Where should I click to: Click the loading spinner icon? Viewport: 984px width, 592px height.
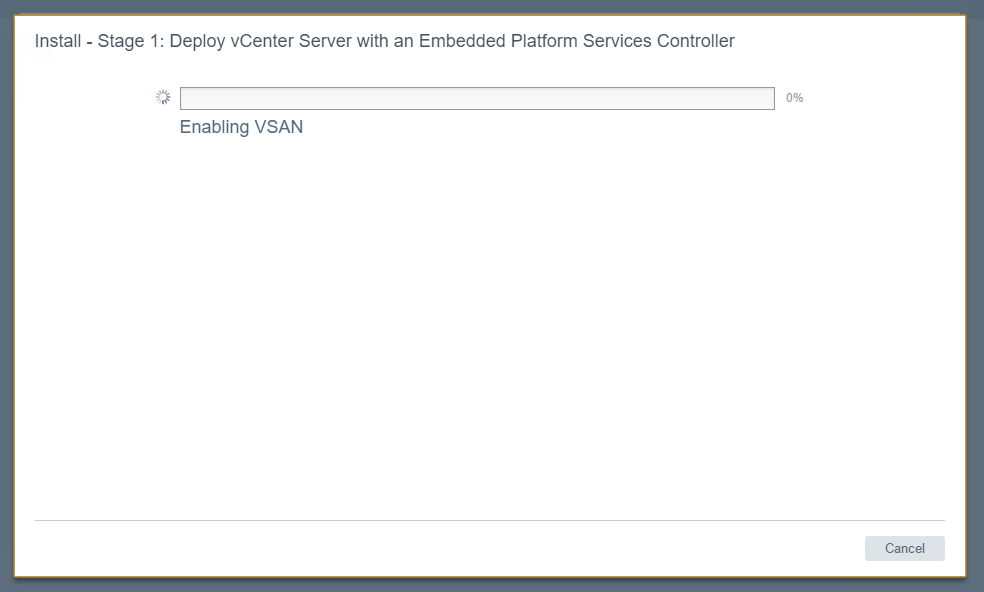[163, 97]
